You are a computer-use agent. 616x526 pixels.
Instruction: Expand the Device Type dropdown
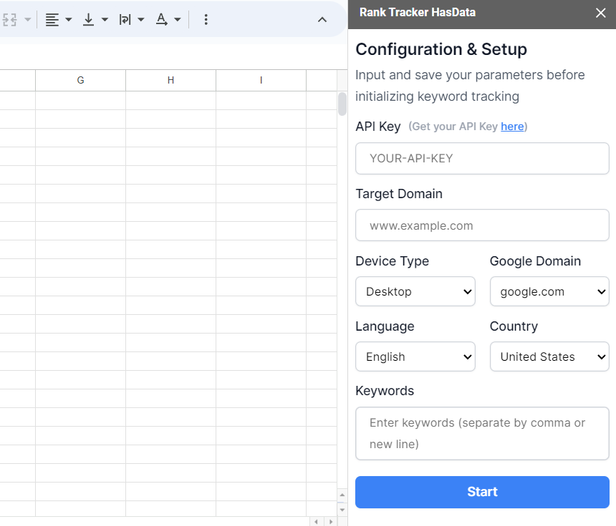pyautogui.click(x=415, y=292)
